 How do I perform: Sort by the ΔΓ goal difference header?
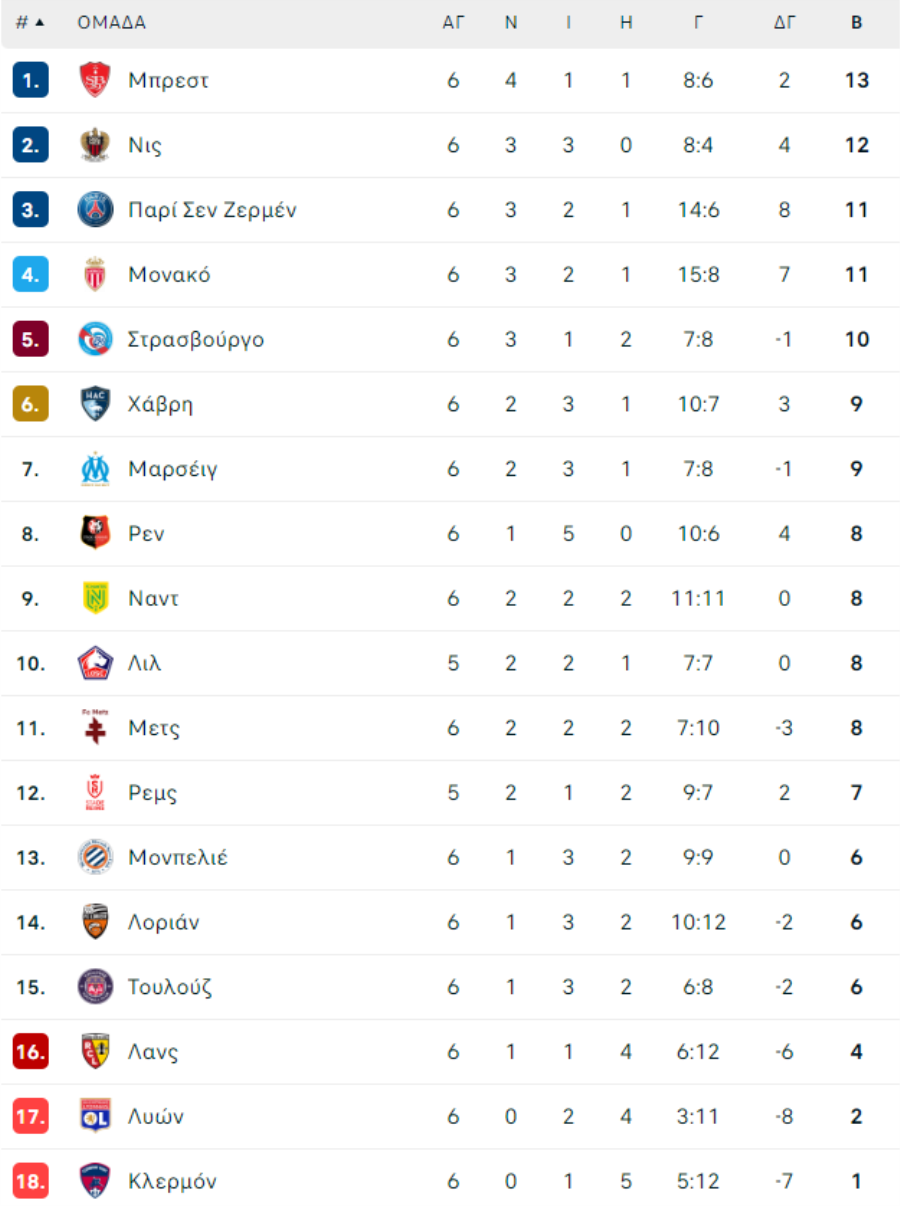coord(784,23)
